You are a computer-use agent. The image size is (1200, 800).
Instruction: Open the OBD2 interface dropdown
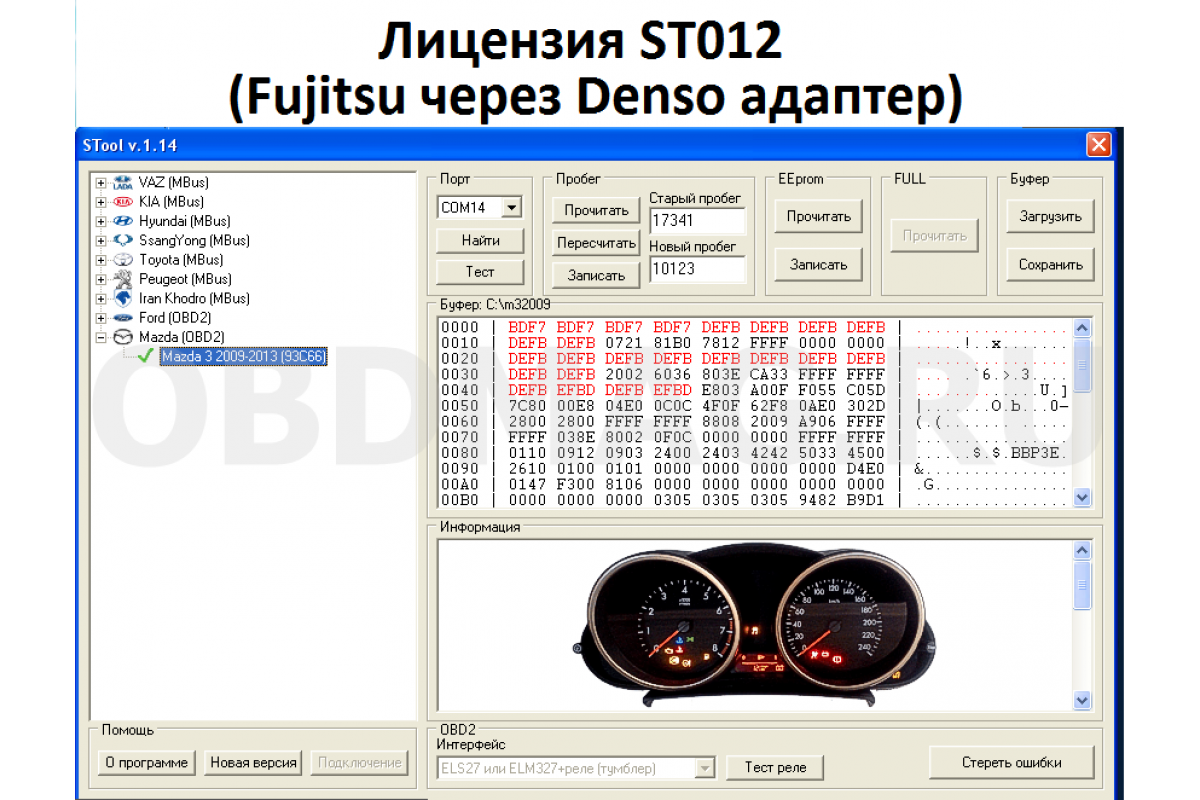click(705, 768)
